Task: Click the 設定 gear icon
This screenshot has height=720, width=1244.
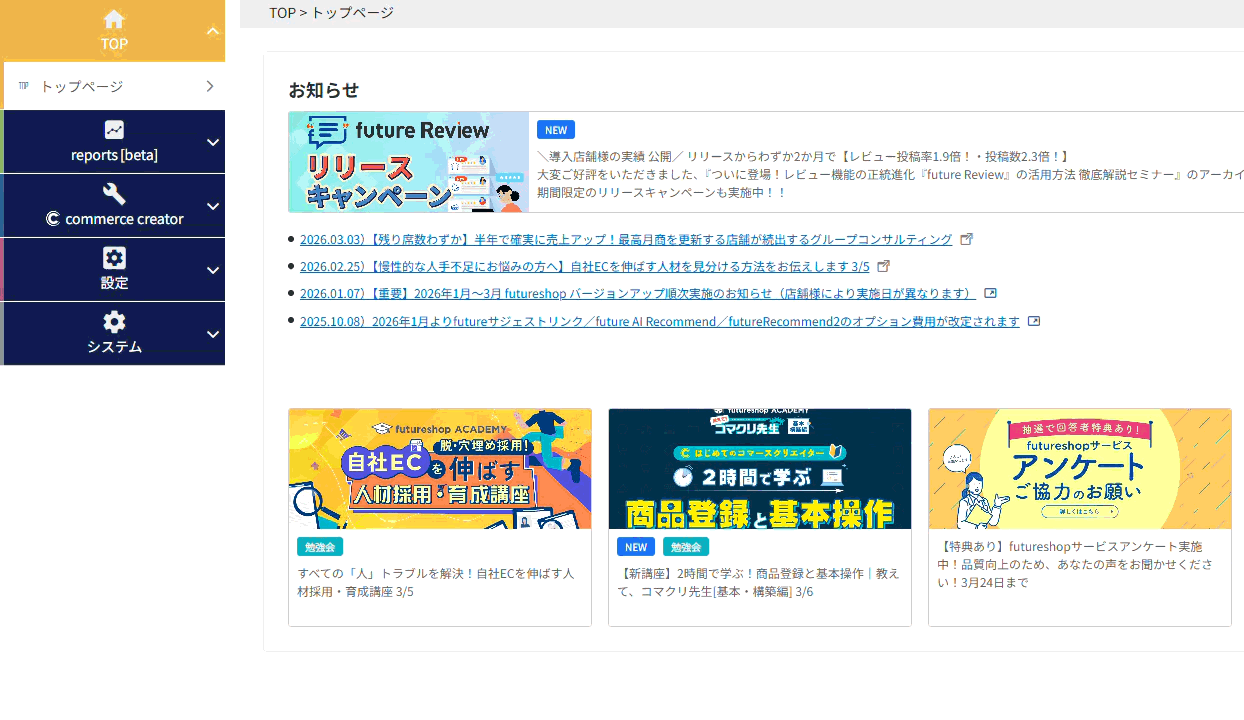Action: [x=114, y=257]
